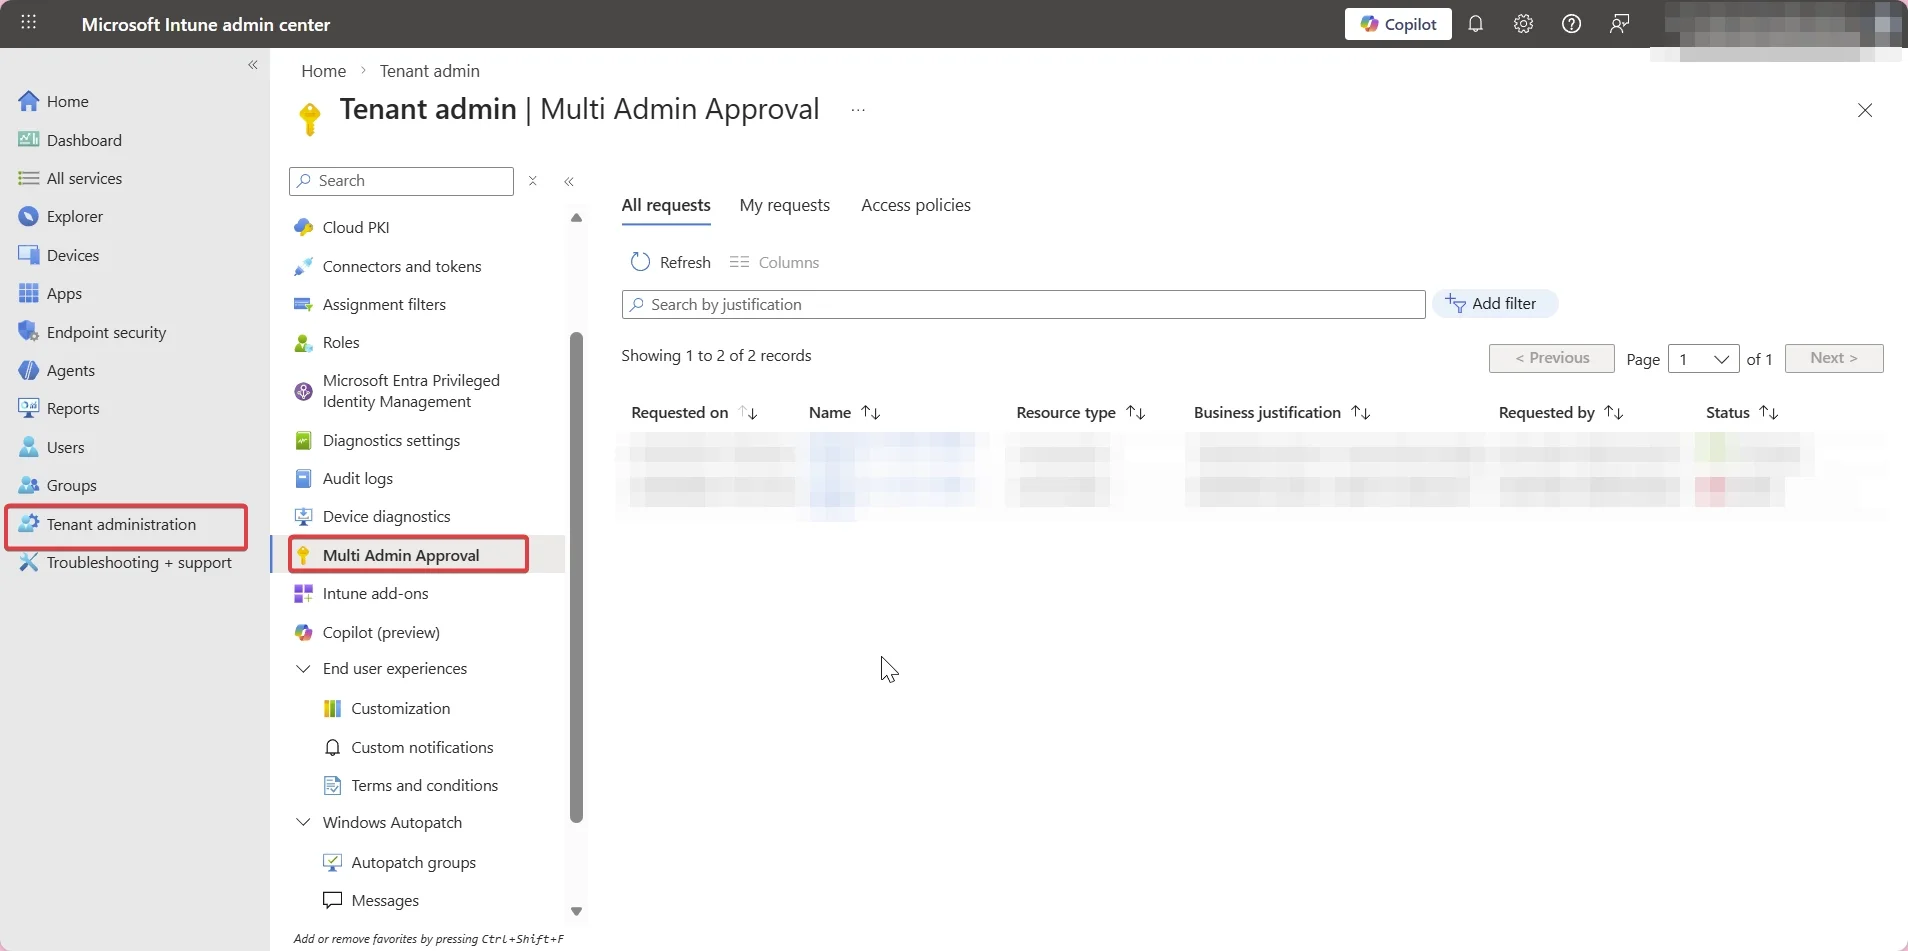
Task: Sort by the Name column
Action: 844,412
